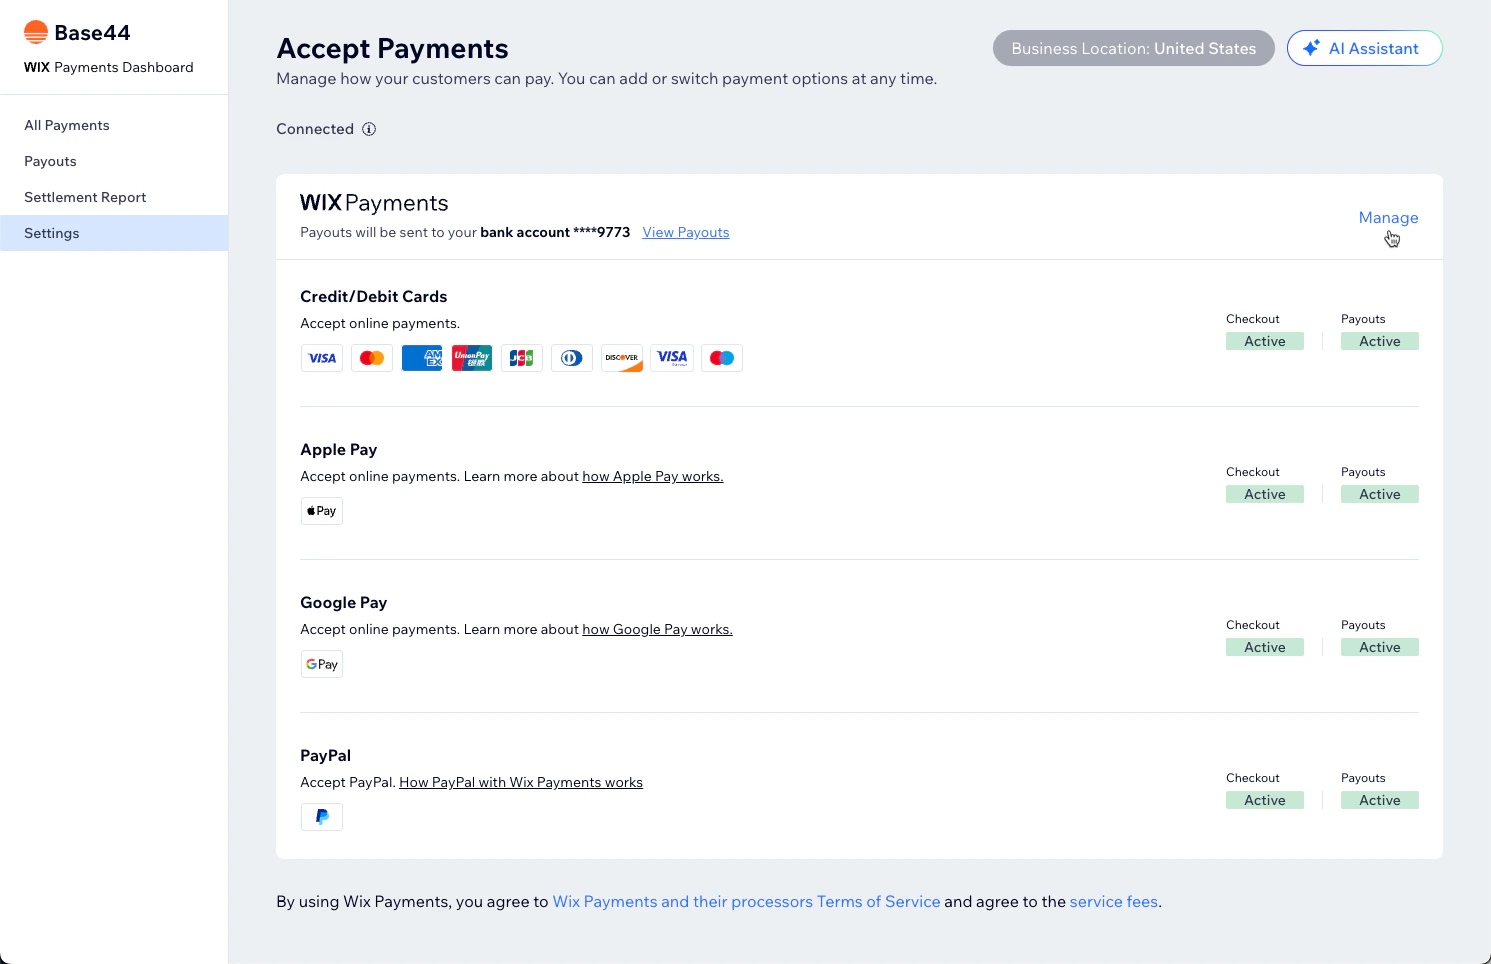The height and width of the screenshot is (964, 1491).
Task: Toggle Checkout status for PayPal
Action: click(x=1264, y=799)
